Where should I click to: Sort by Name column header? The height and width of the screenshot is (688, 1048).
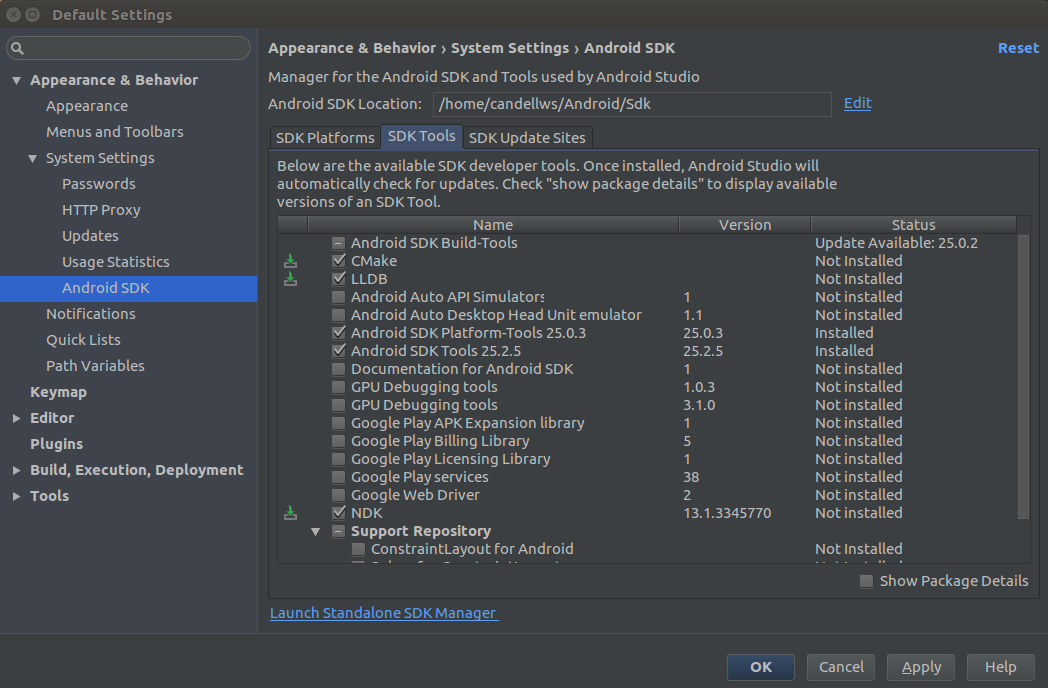tap(493, 225)
